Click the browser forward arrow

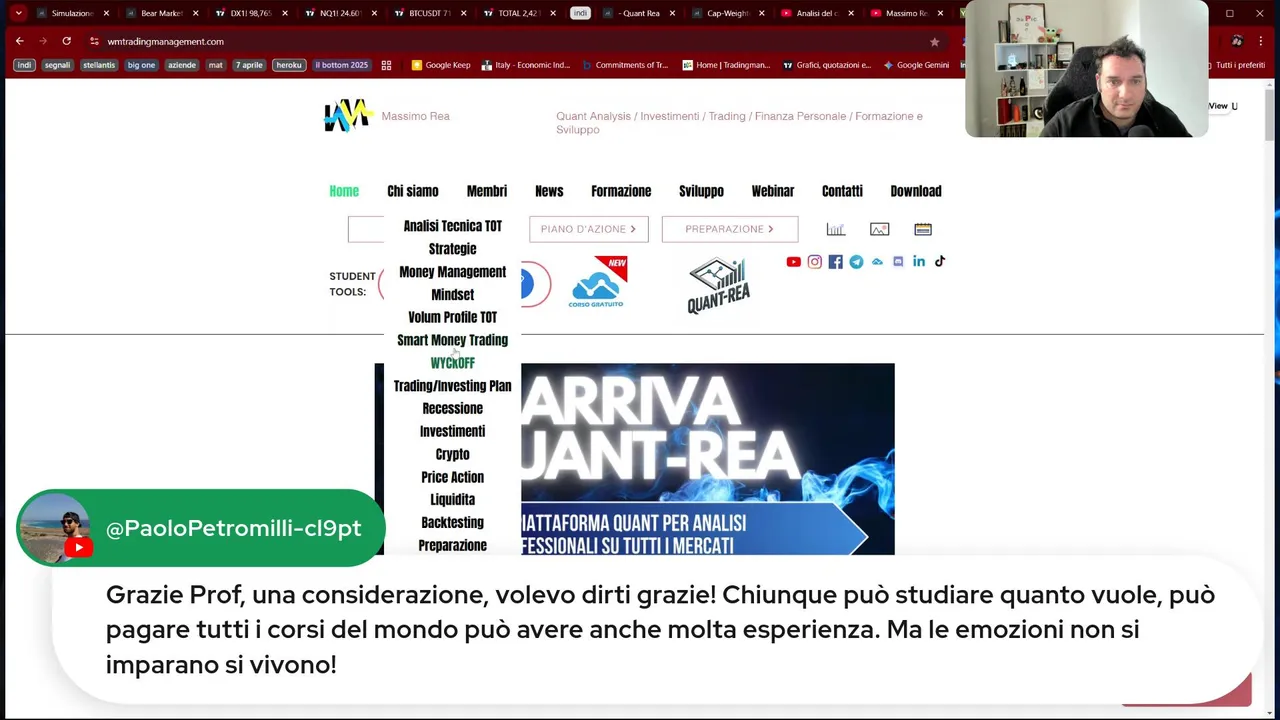pyautogui.click(x=43, y=41)
